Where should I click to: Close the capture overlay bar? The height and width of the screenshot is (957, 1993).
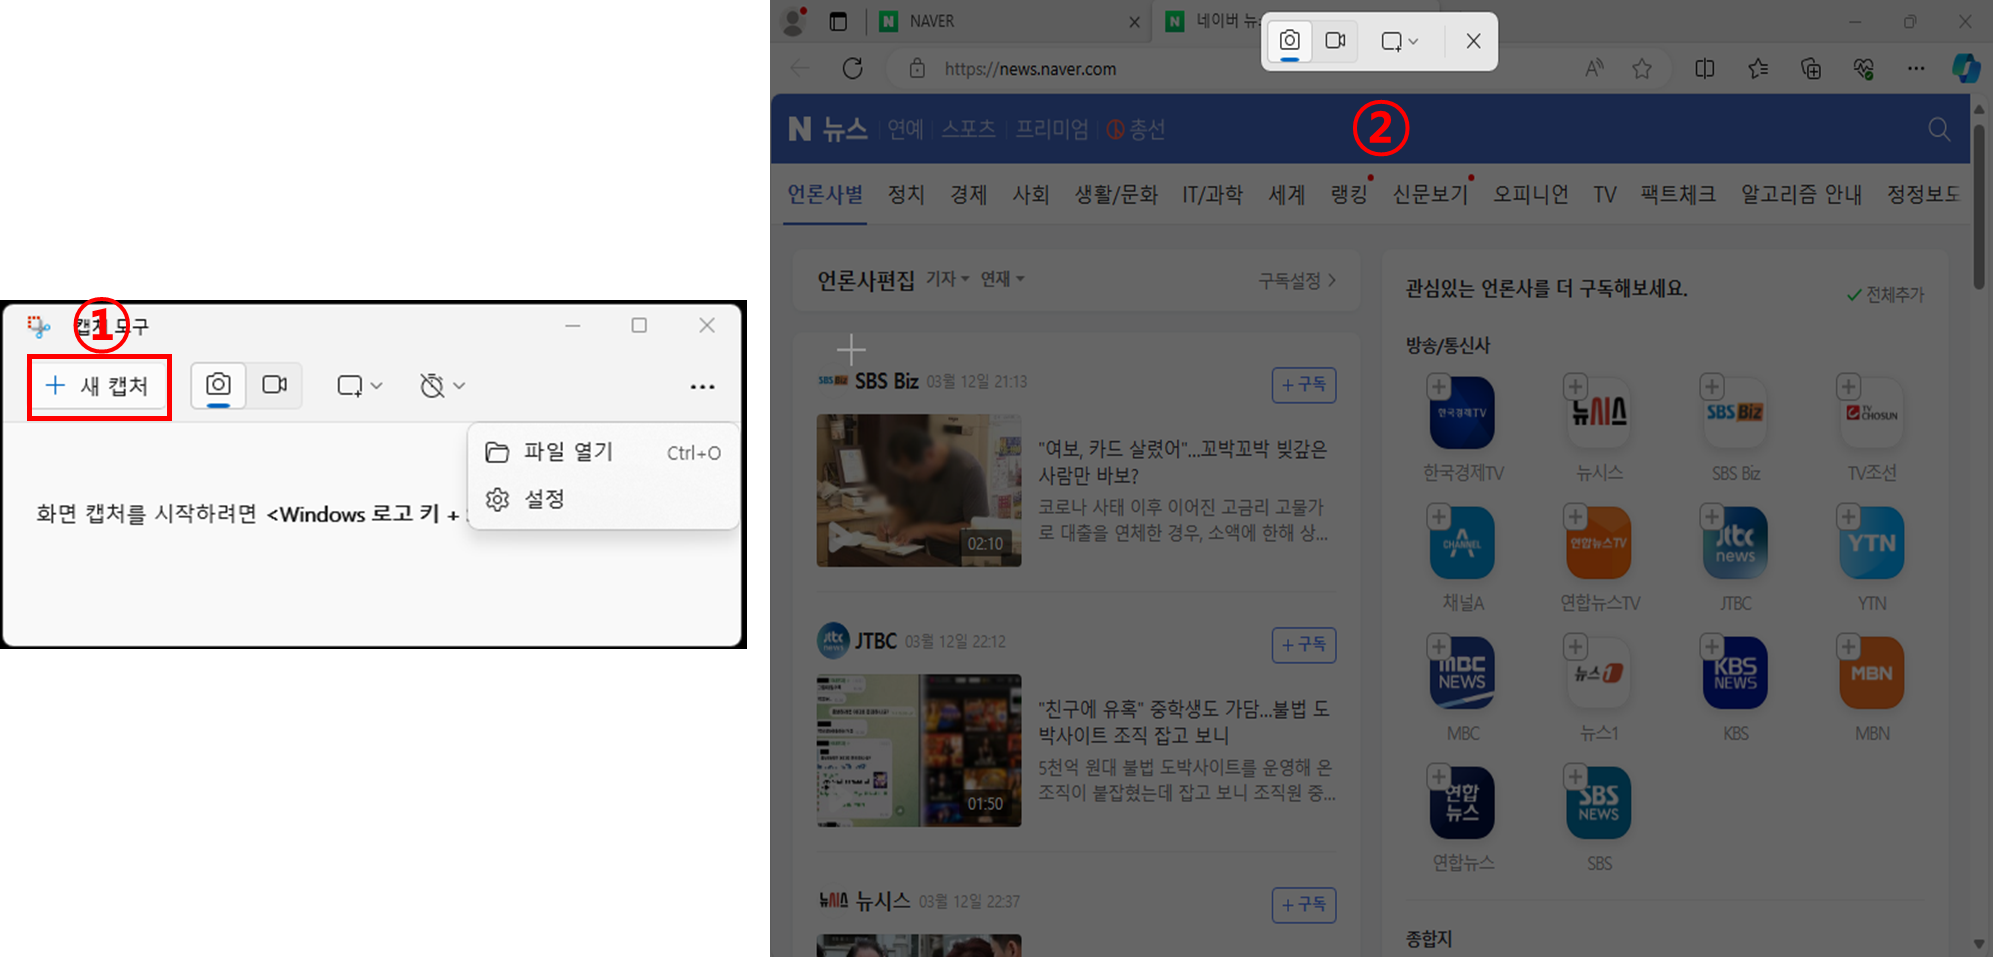click(1473, 41)
